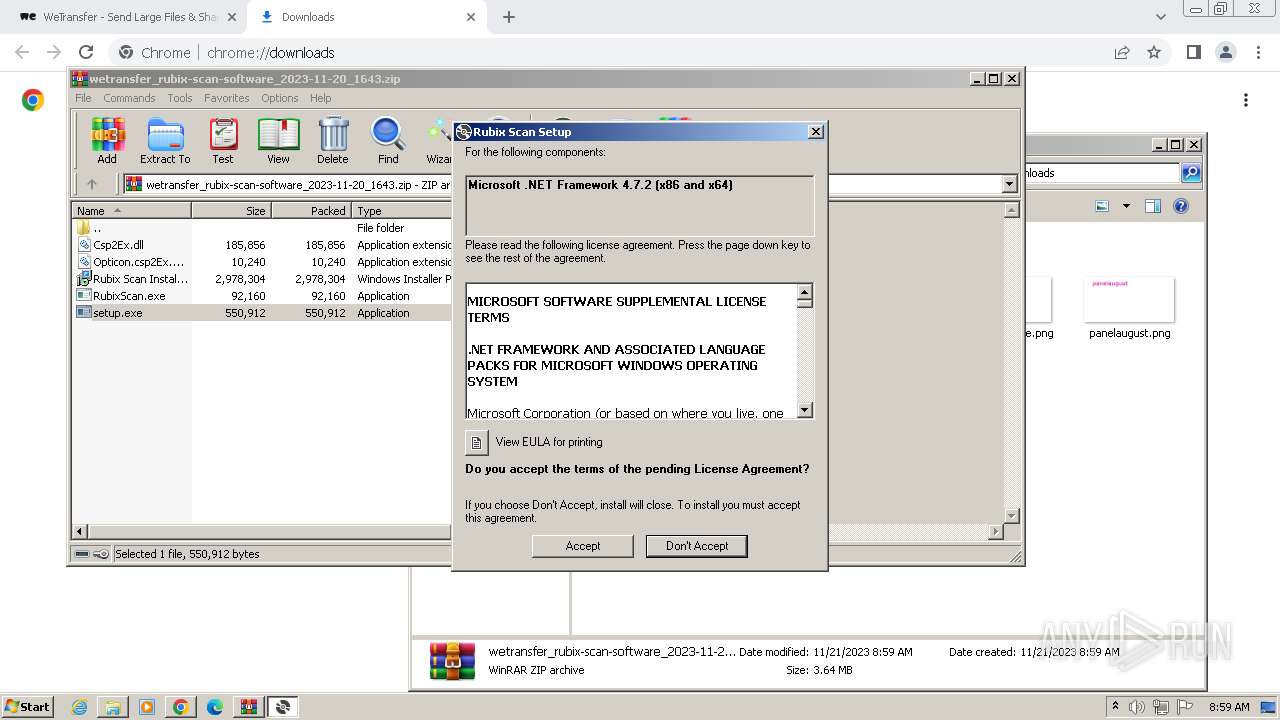
Task: Switch to WinRAR in the taskbar
Action: [x=248, y=707]
